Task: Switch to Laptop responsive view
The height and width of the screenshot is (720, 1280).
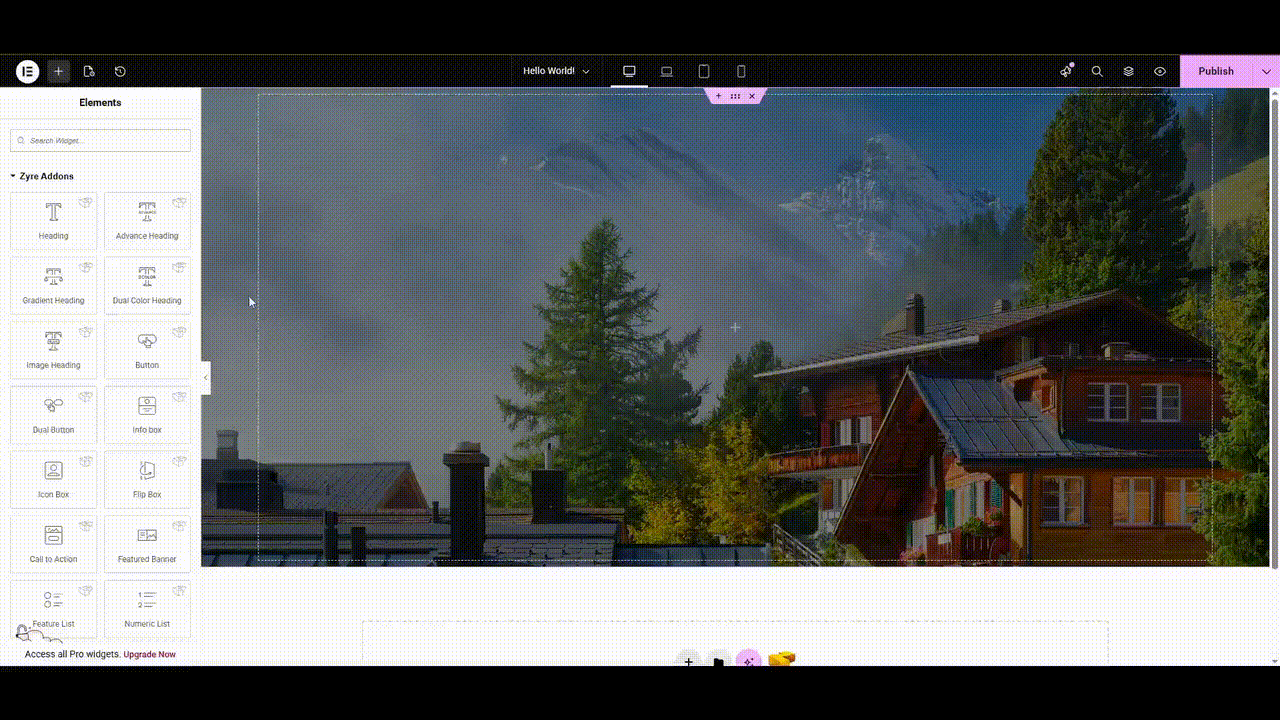Action: (x=666, y=71)
